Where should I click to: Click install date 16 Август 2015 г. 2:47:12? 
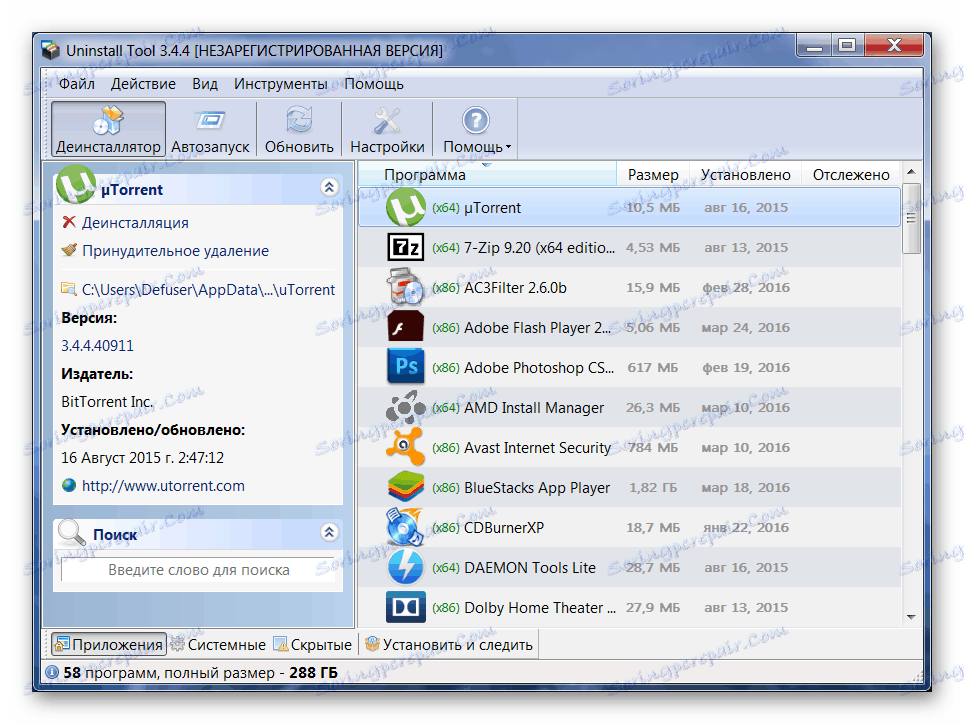click(143, 457)
